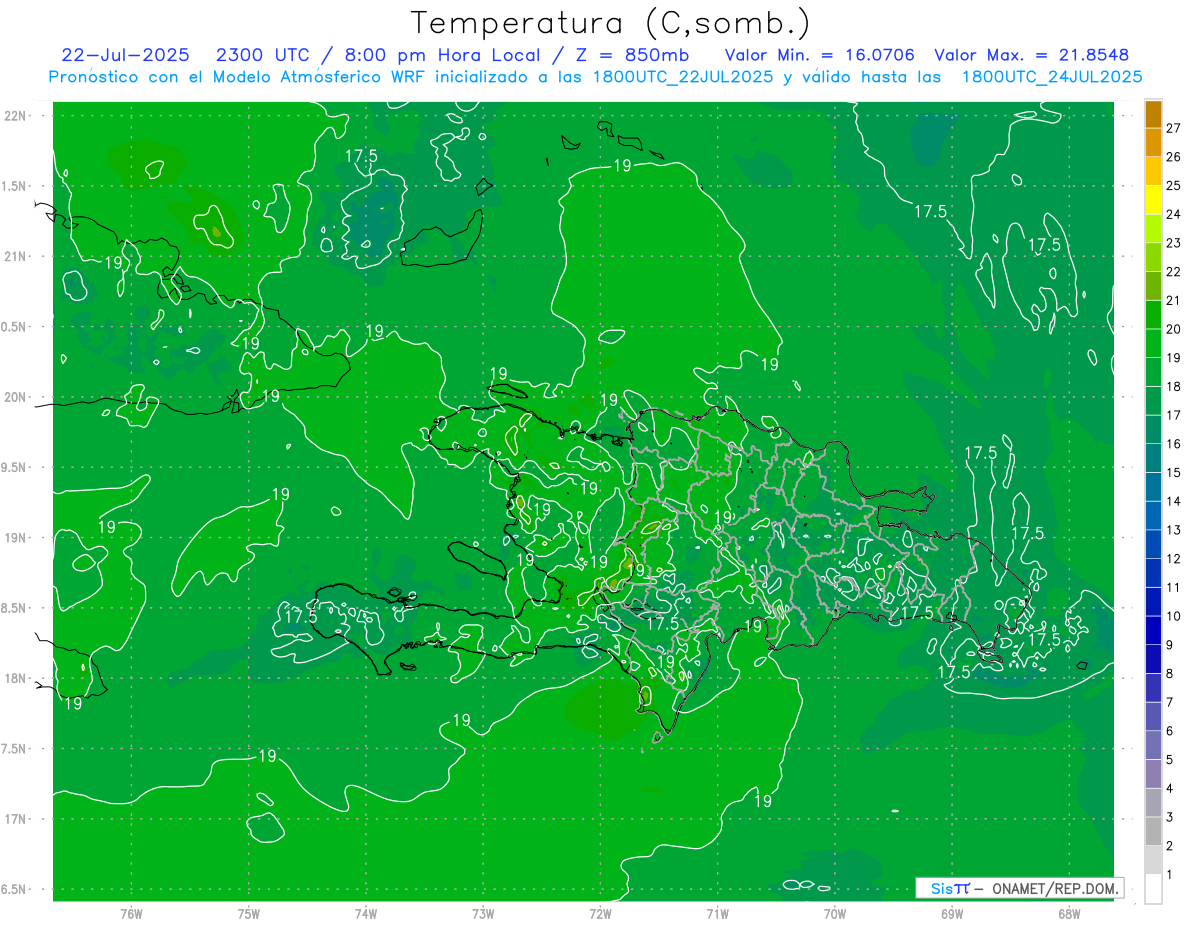Click the "70W" longitude axis label
Image resolution: width=1200 pixels, height=927 pixels.
pyautogui.click(x=835, y=914)
